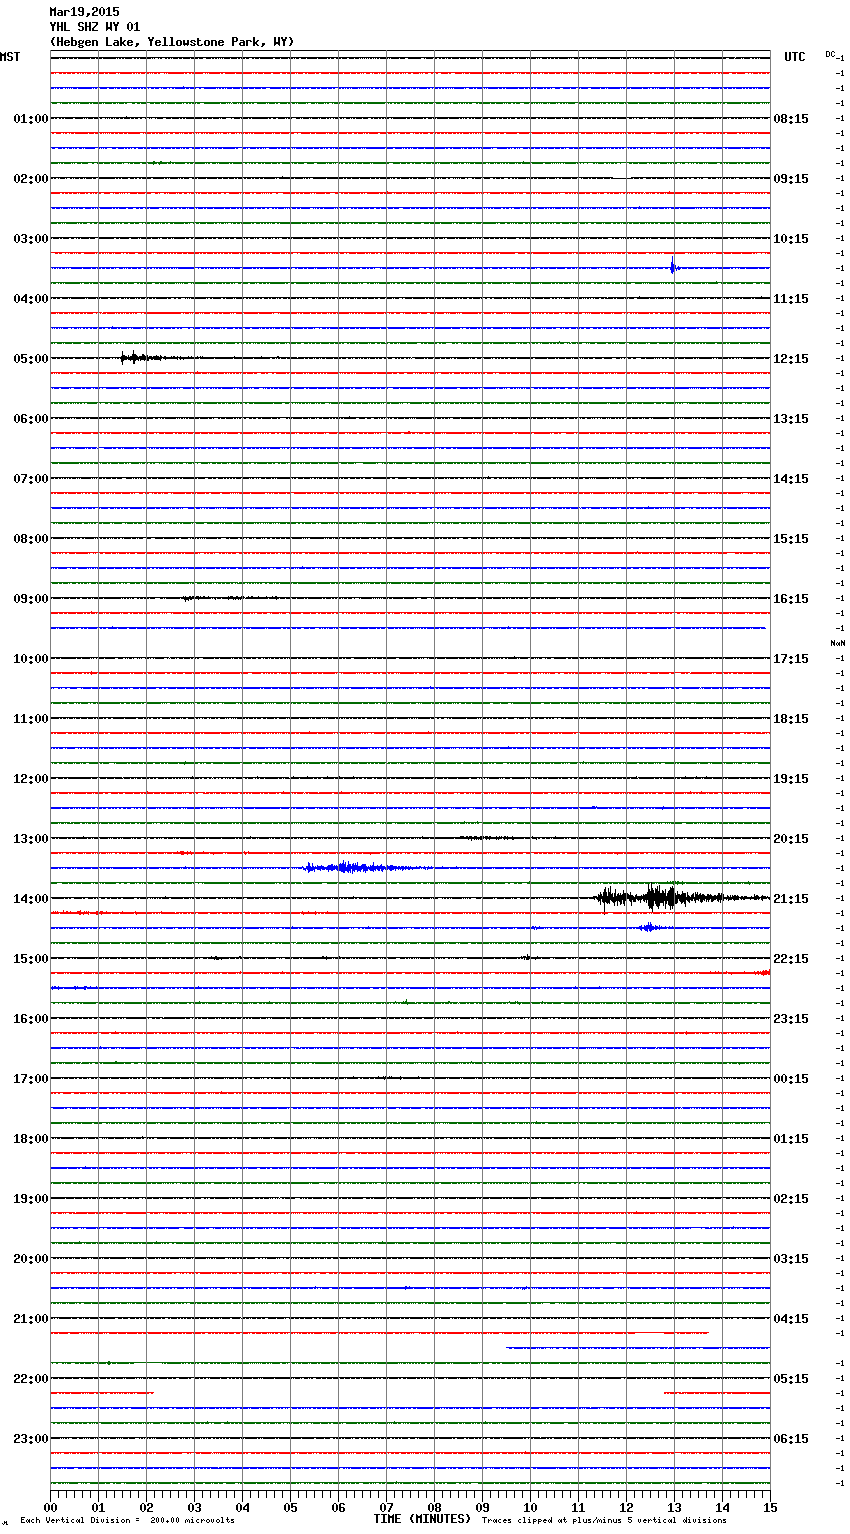The width and height of the screenshot is (850, 1534).
Task: Select the 03:00 MST hour label
Action: [x=30, y=239]
